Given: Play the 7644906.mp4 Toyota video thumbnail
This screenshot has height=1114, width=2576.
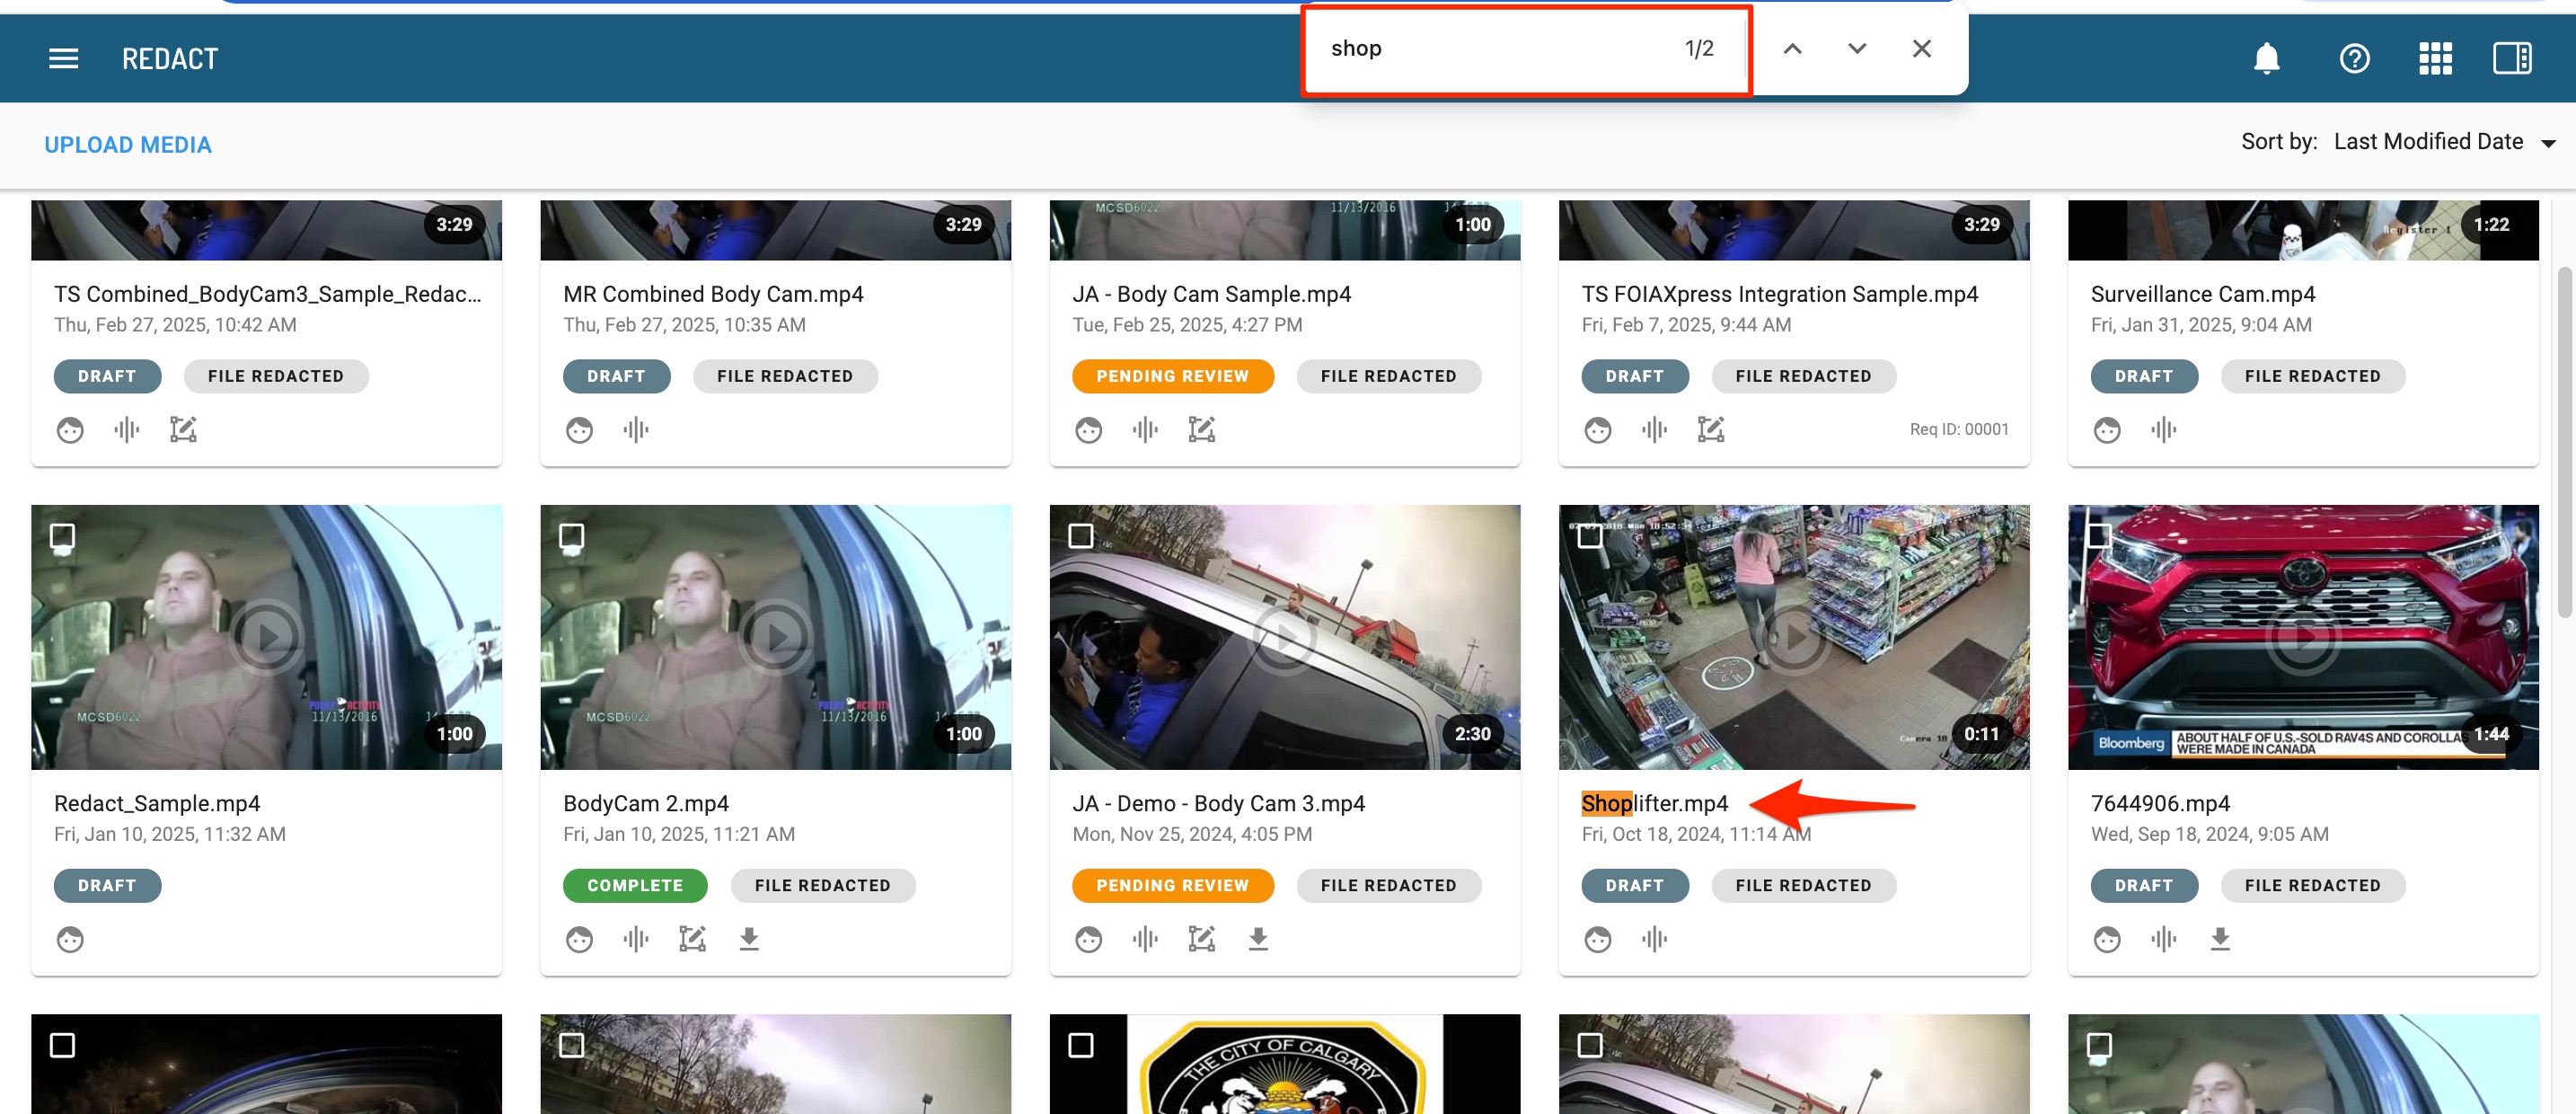Looking at the screenshot, I should tap(2302, 636).
